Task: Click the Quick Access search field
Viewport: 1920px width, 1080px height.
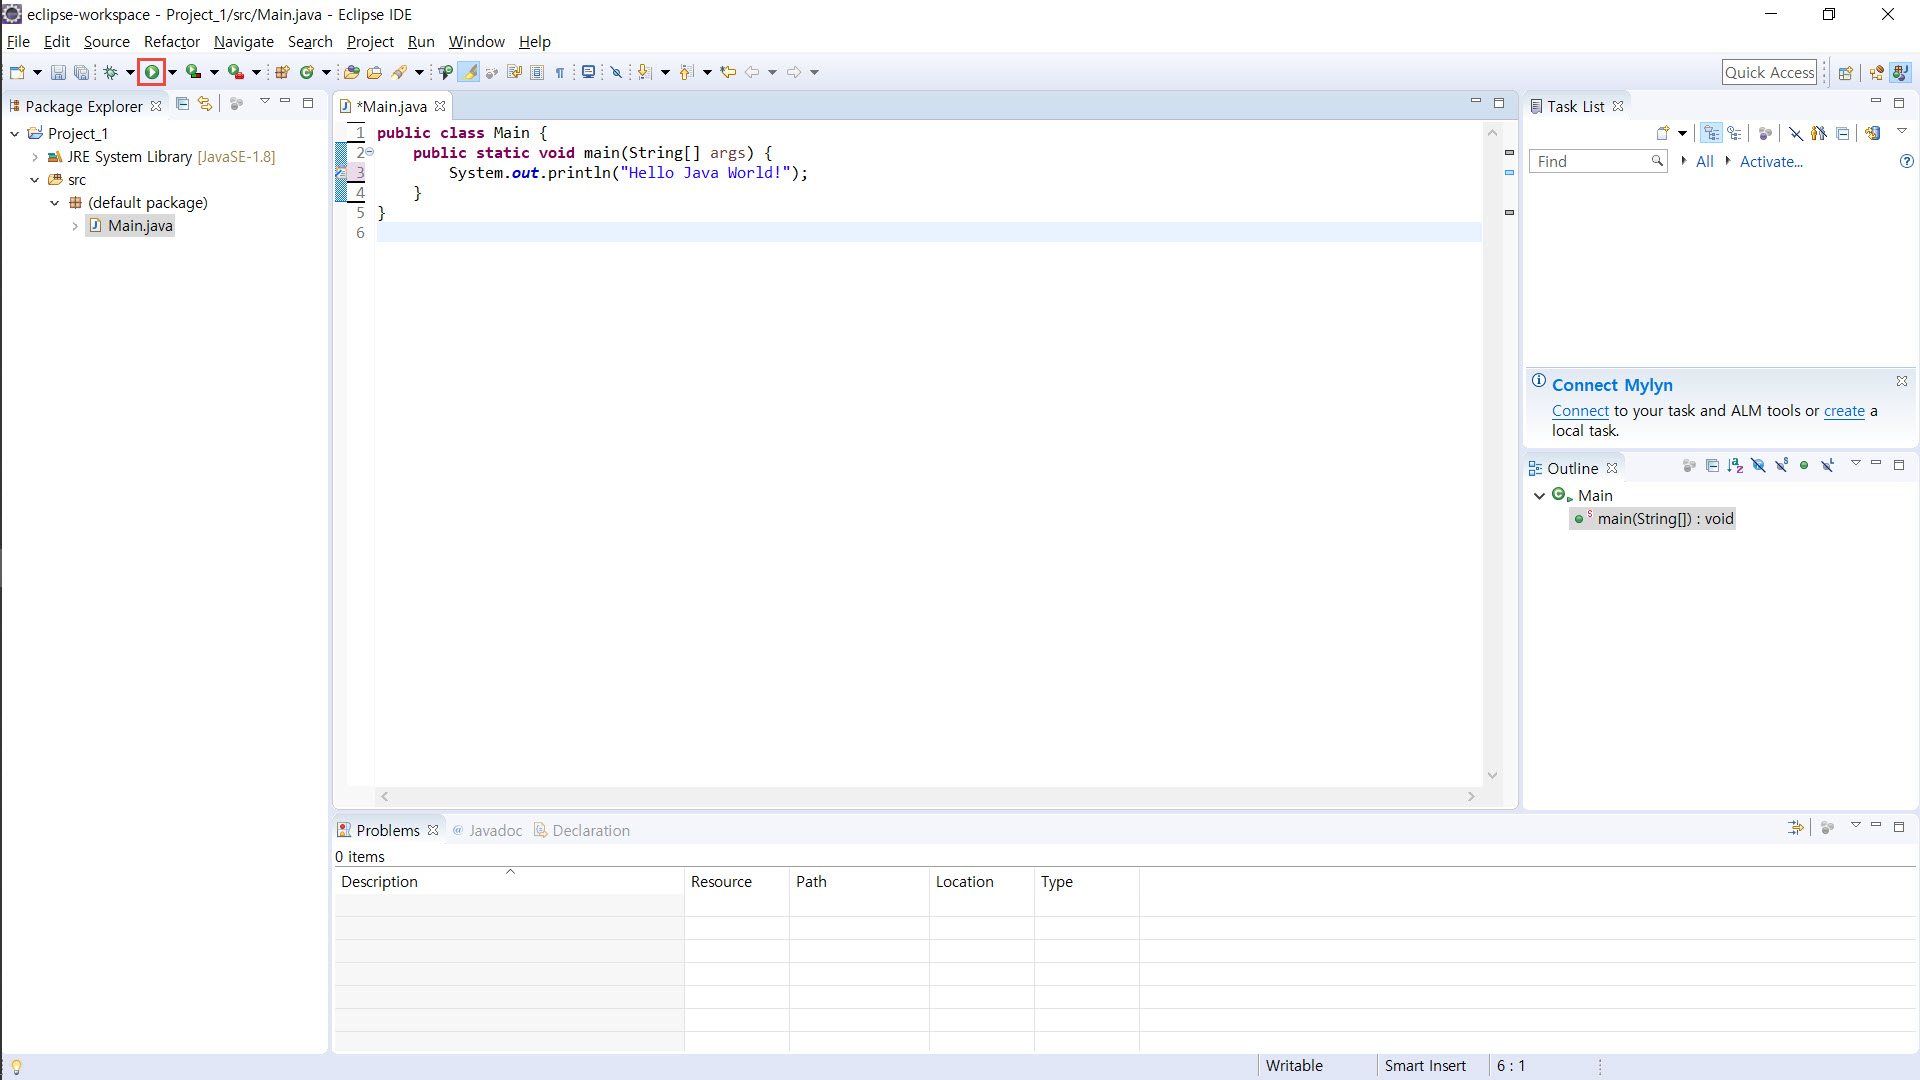Action: pos(1769,72)
